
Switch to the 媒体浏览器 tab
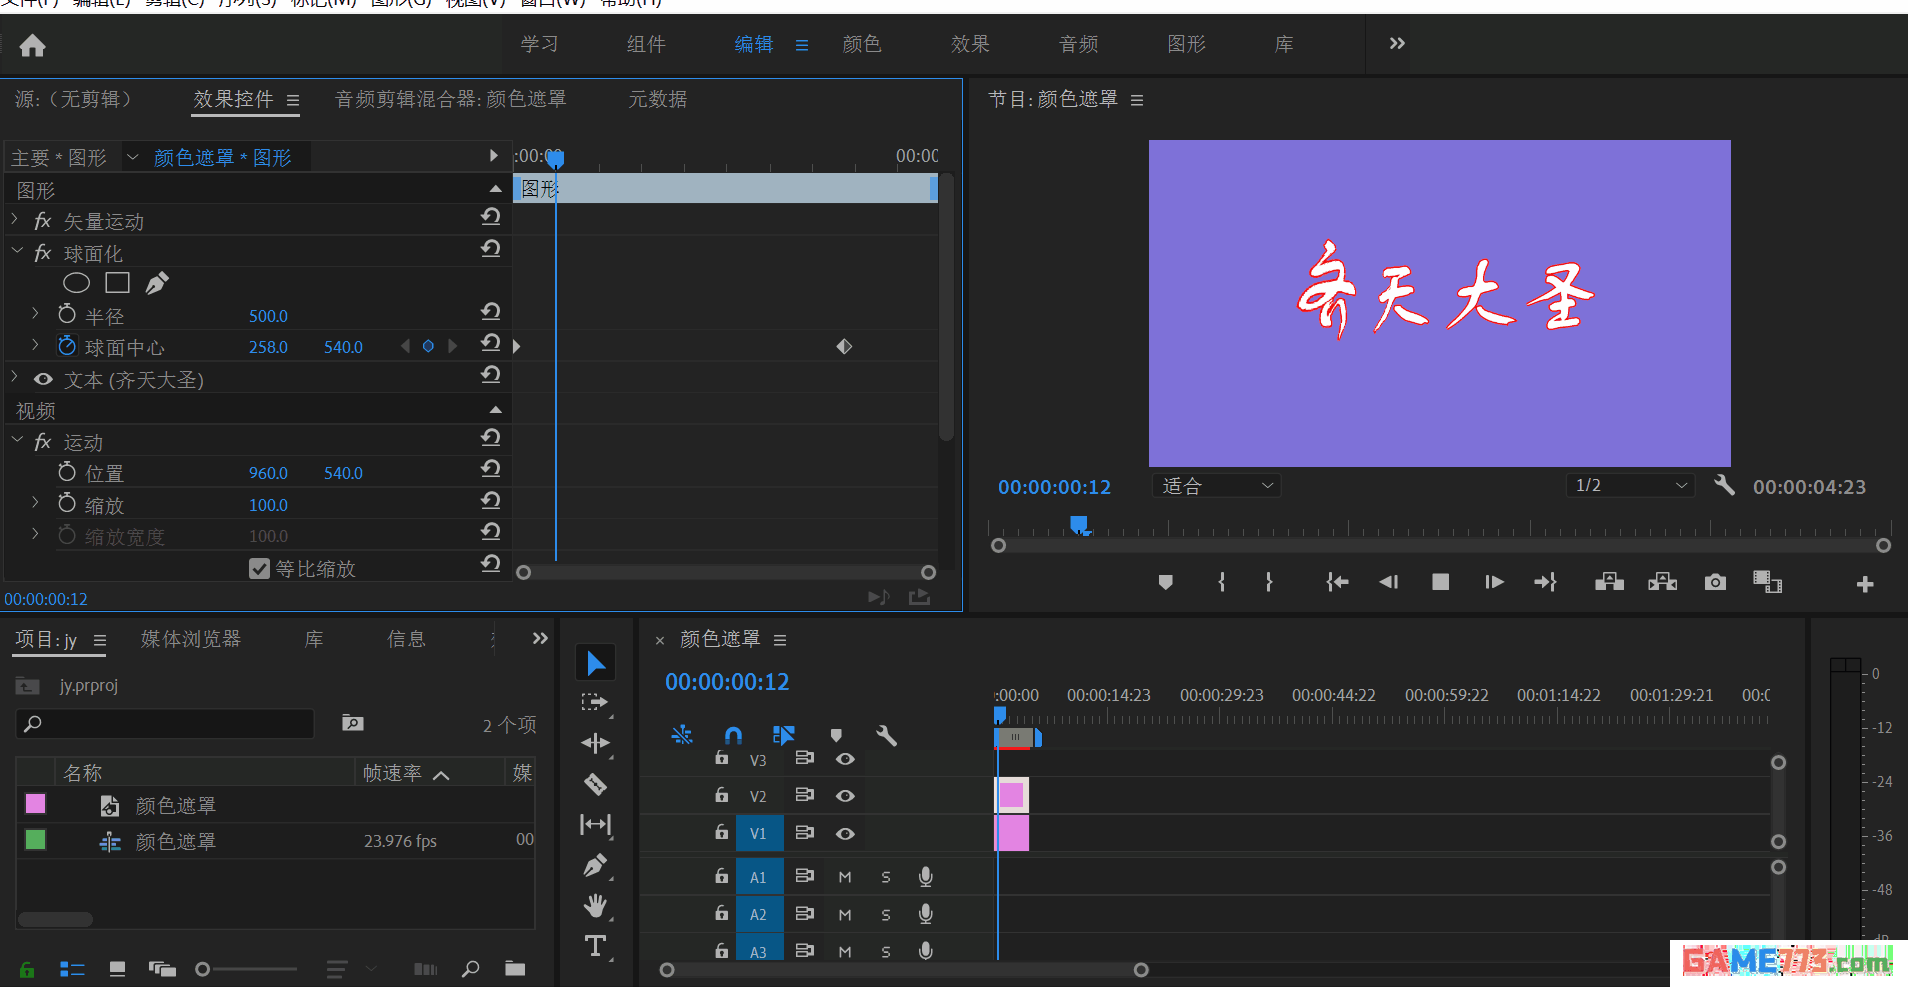190,639
